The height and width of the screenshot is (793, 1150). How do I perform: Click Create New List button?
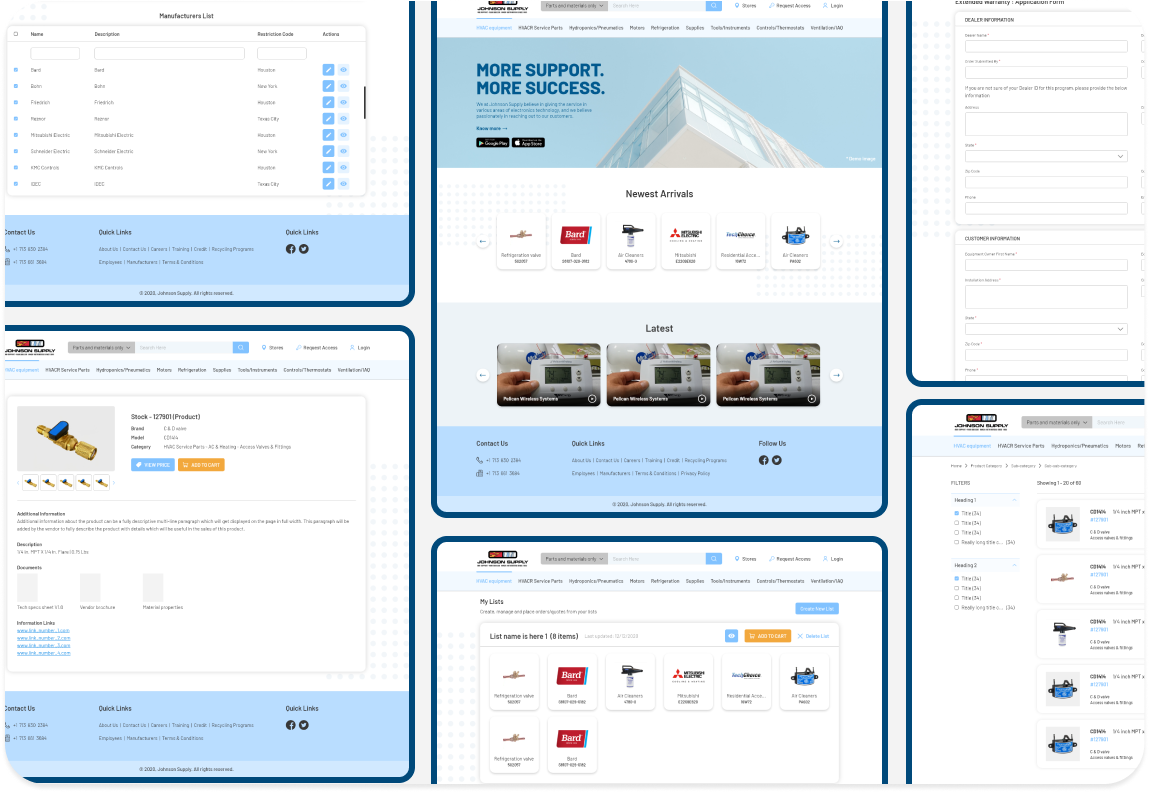(816, 609)
